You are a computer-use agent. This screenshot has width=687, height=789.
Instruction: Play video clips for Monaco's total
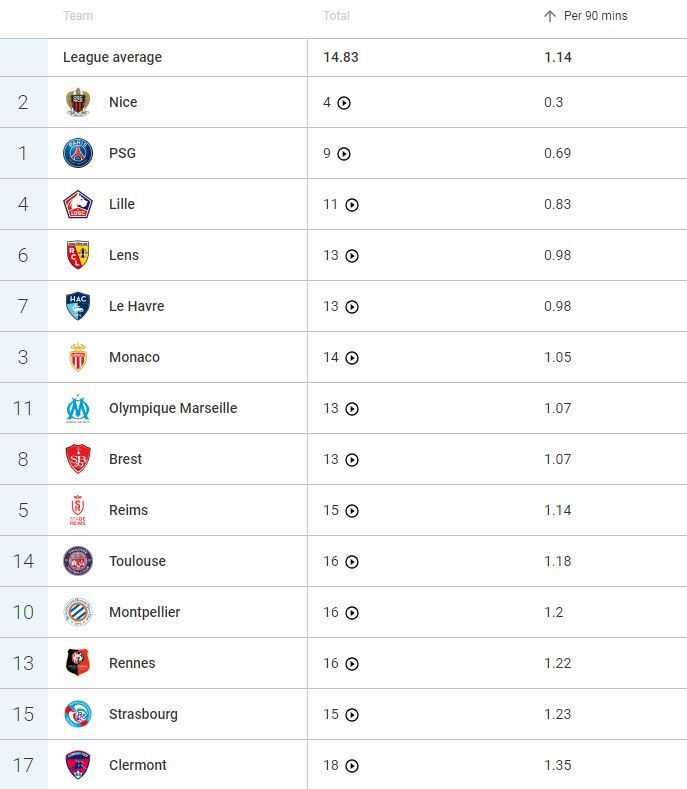tap(352, 358)
